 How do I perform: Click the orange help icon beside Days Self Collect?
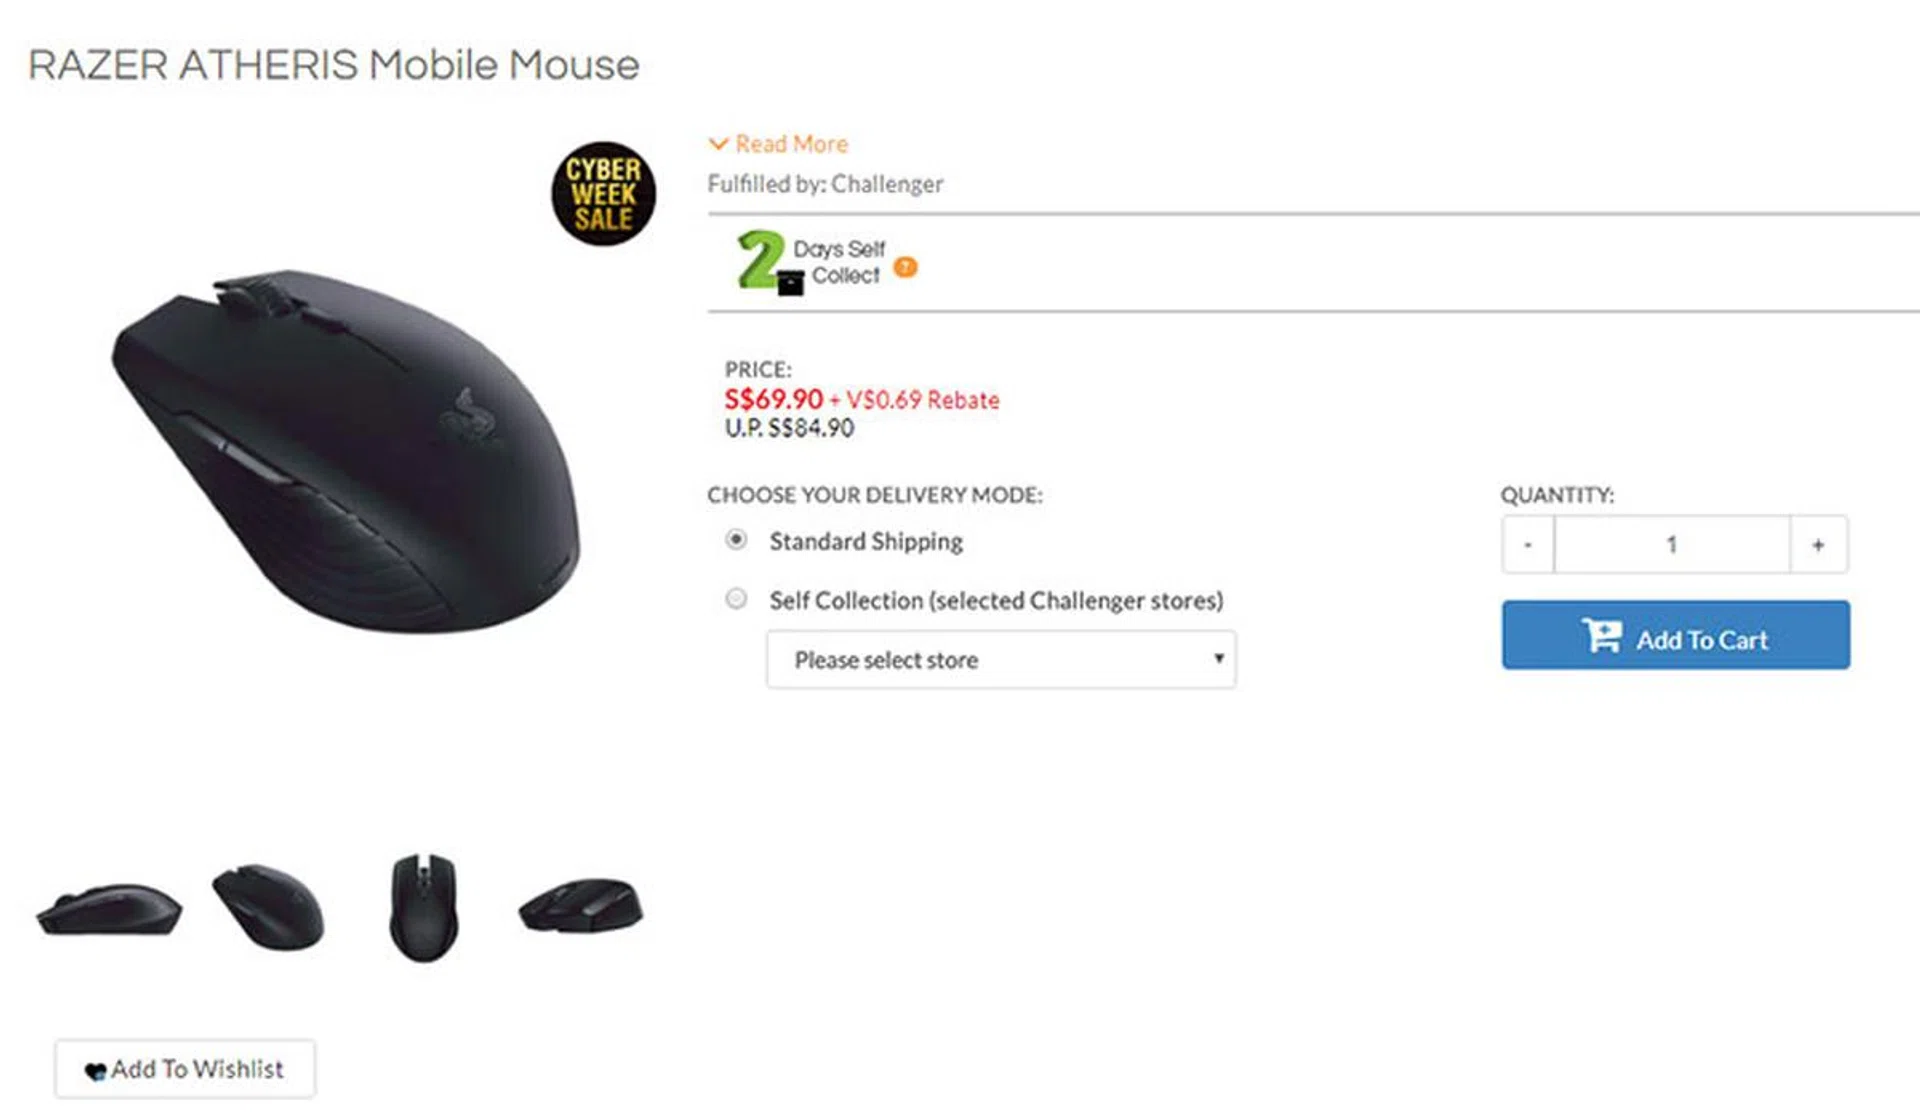tap(905, 267)
